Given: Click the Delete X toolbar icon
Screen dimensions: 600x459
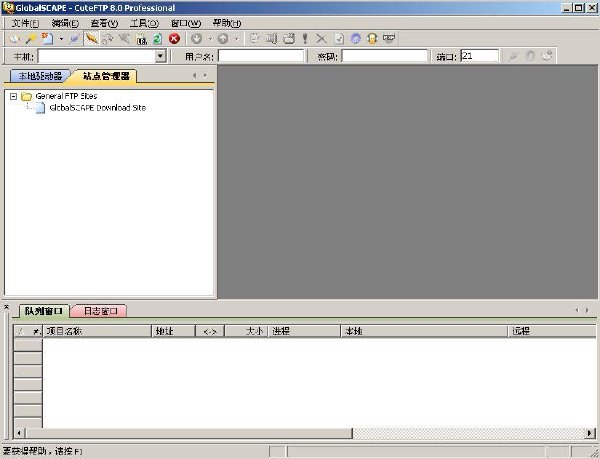Looking at the screenshot, I should click(321, 39).
